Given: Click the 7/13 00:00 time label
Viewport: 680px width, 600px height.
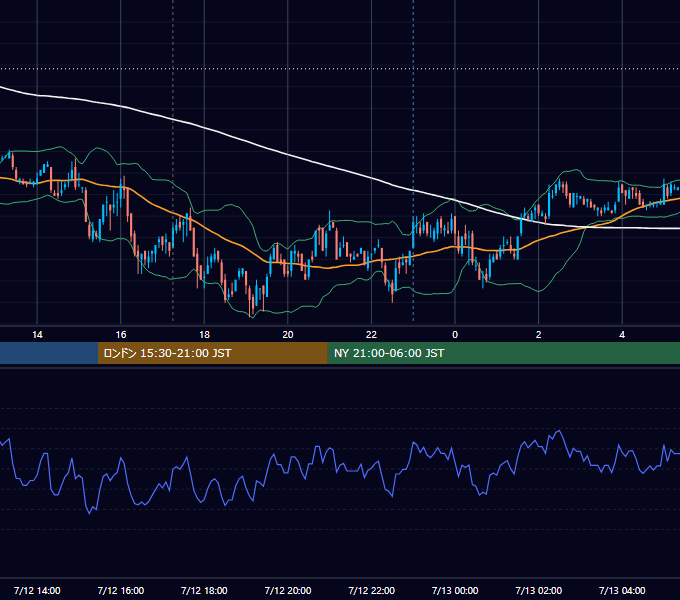Looking at the screenshot, I should pos(455,590).
